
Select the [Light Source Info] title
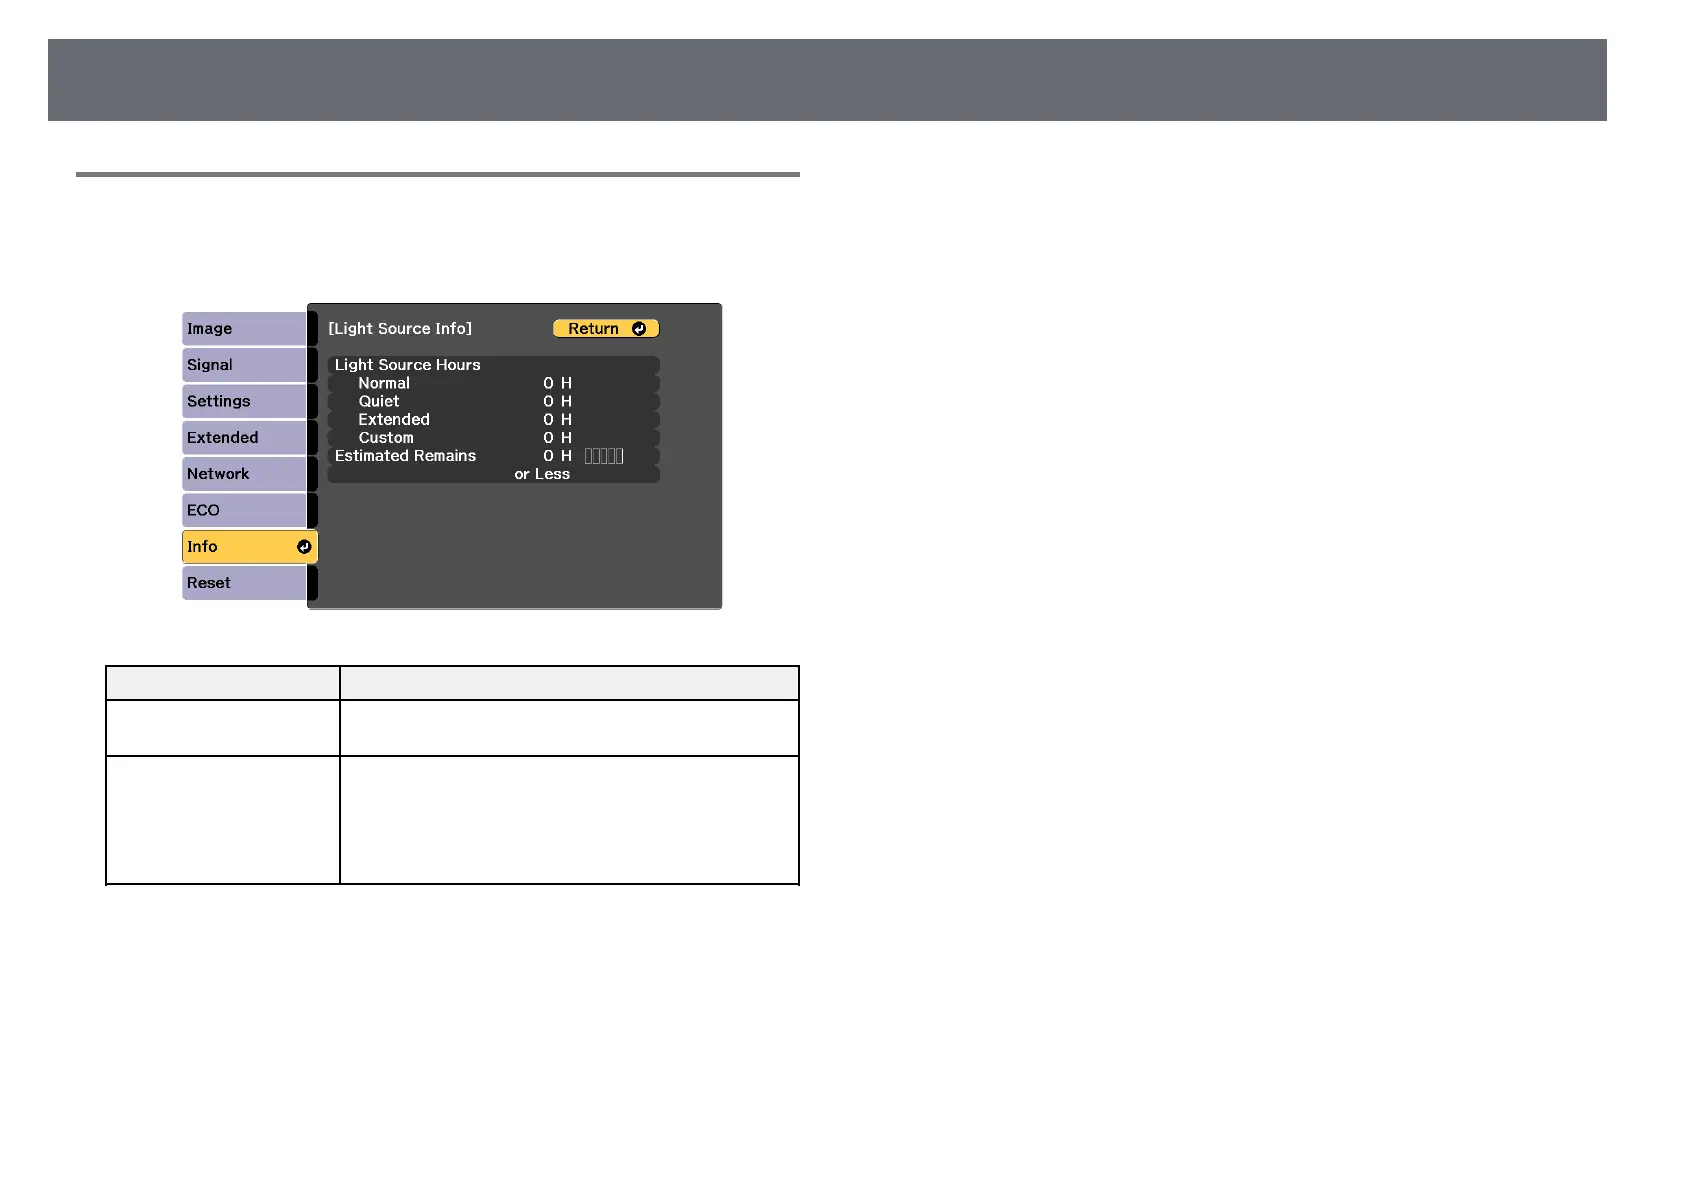400,329
